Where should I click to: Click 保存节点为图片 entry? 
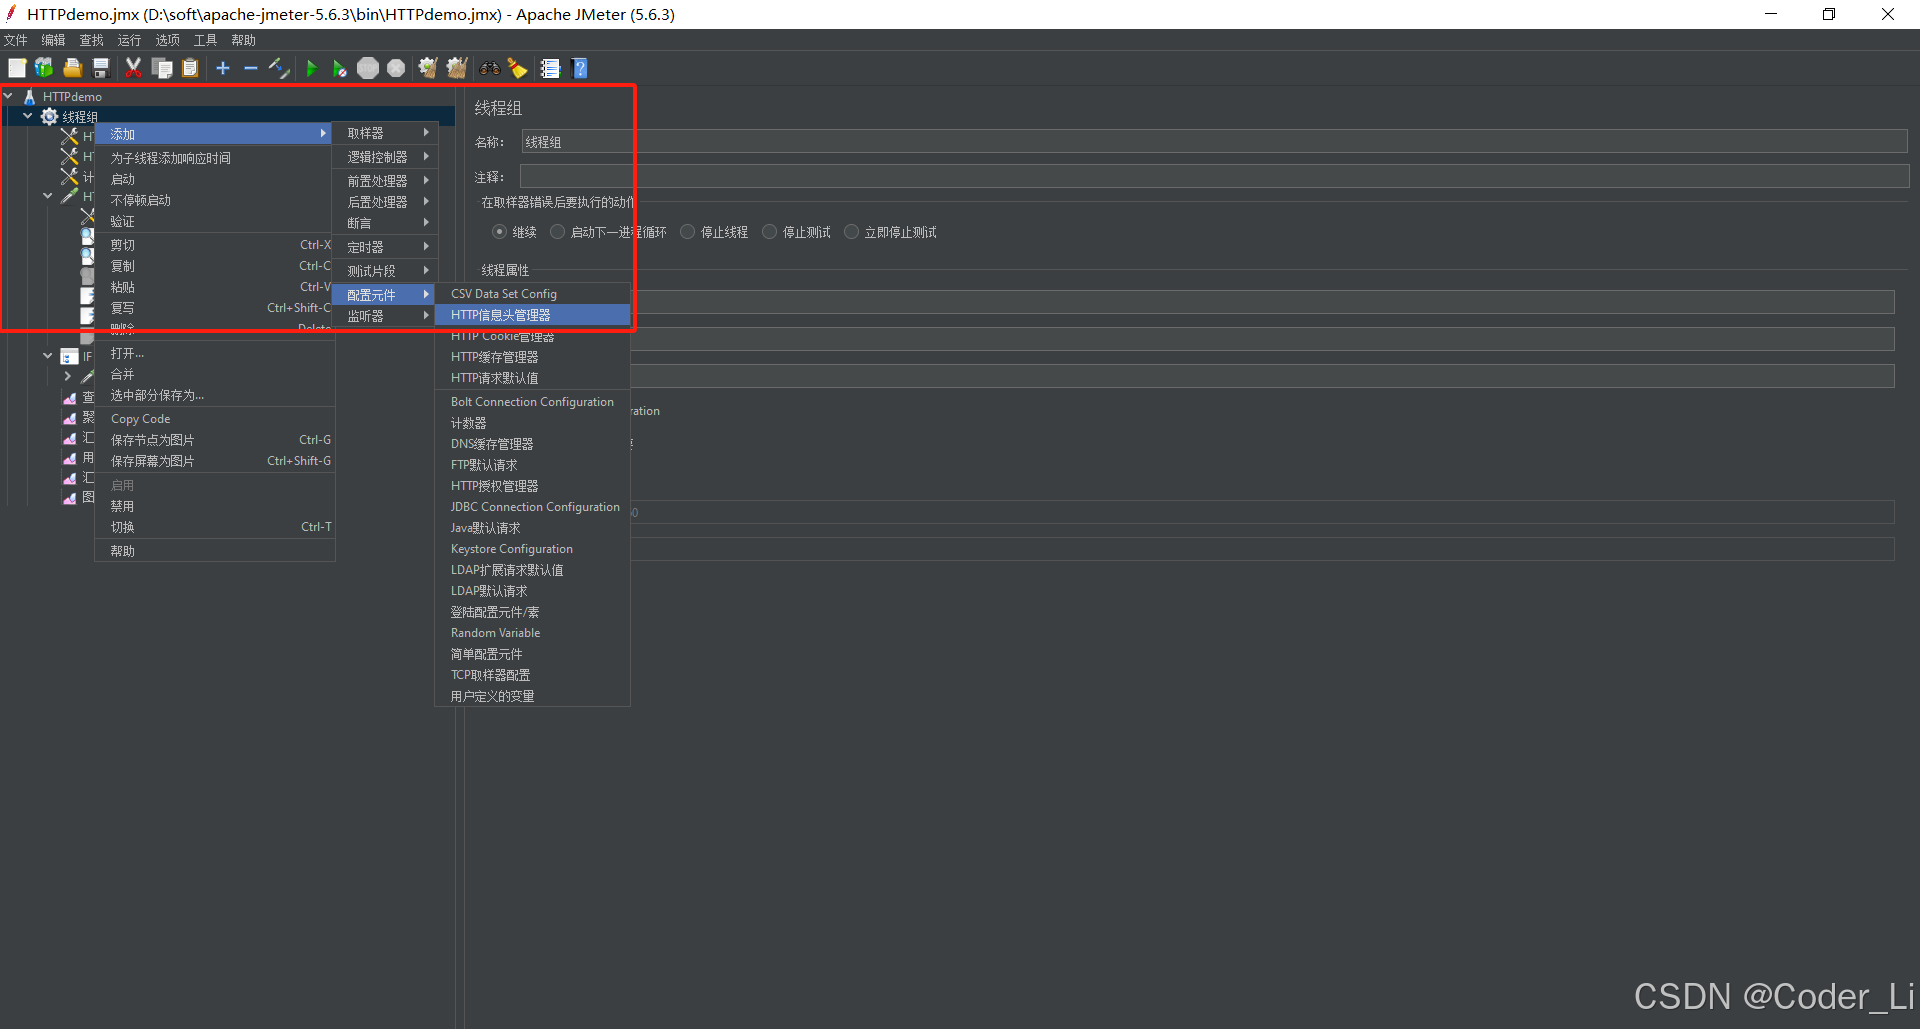click(x=215, y=440)
